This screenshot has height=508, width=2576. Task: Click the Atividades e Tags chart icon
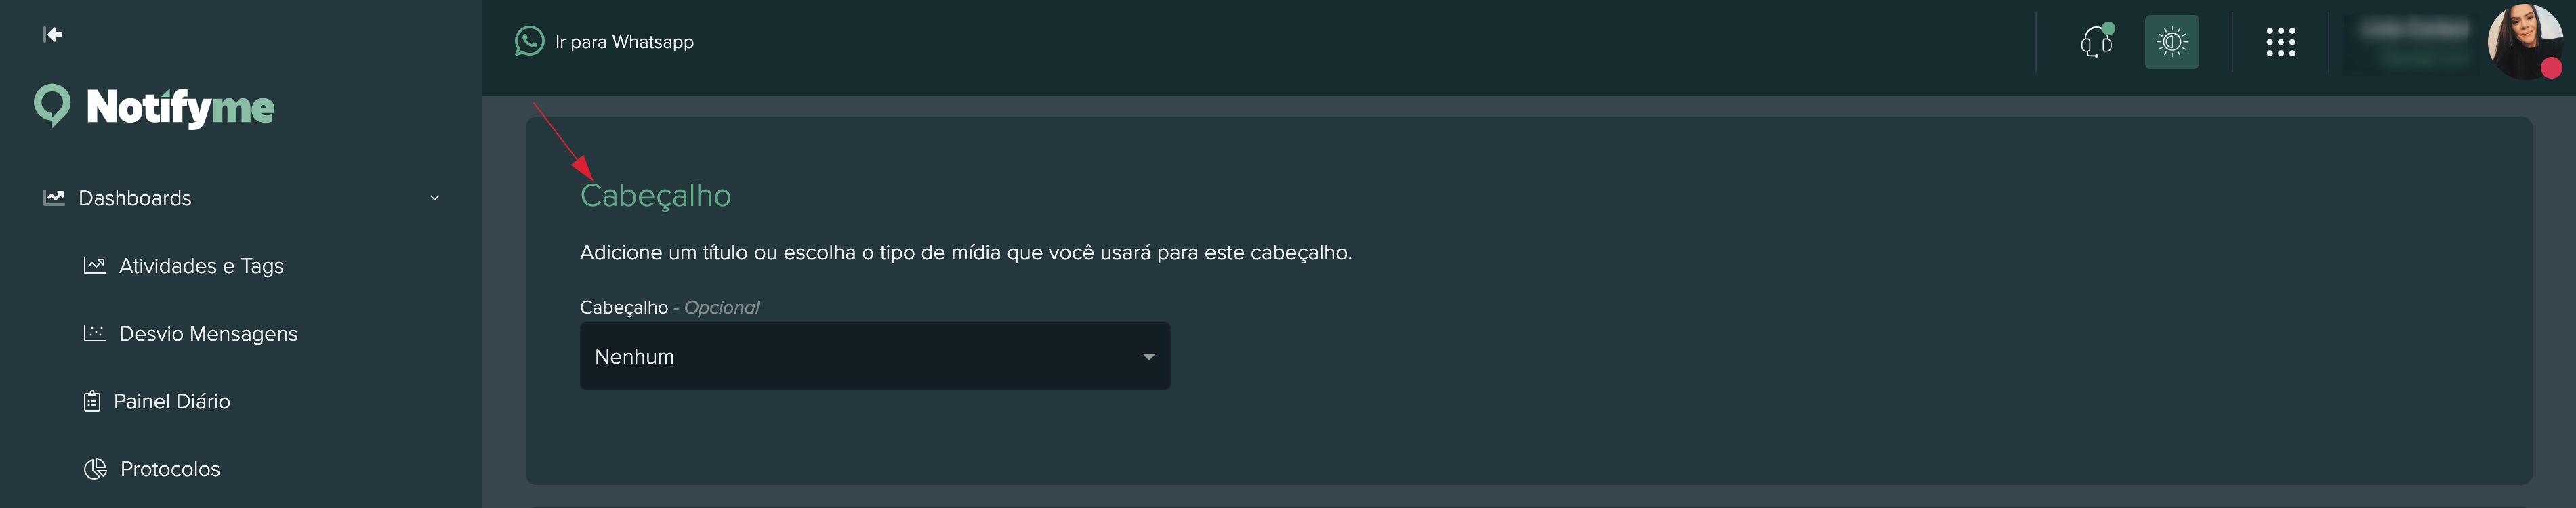tap(94, 266)
